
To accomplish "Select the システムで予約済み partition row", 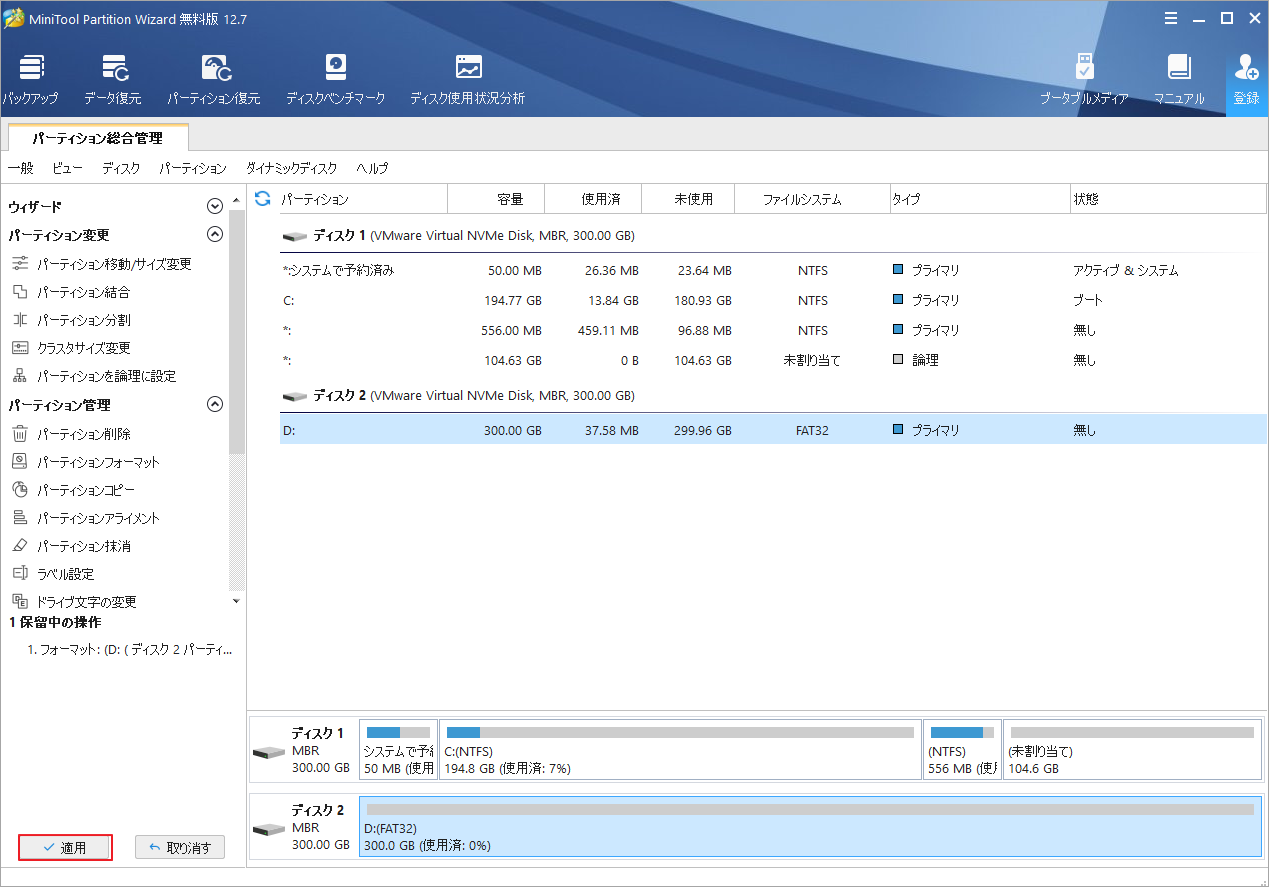I will (x=773, y=271).
